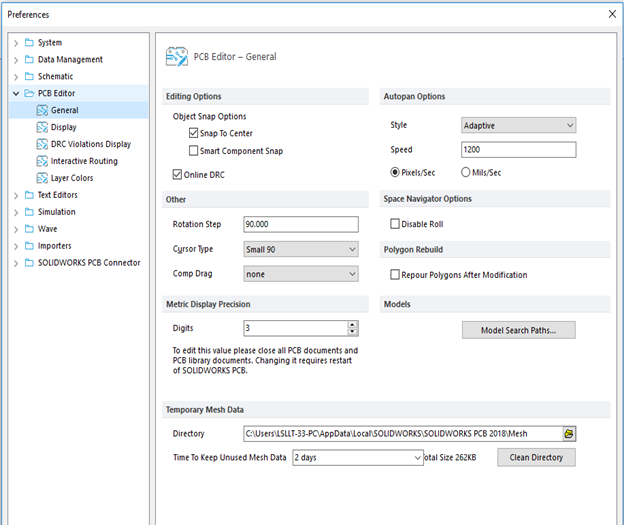Open the Cursor Type dropdown
Image resolution: width=624 pixels, height=525 pixels.
pos(301,250)
